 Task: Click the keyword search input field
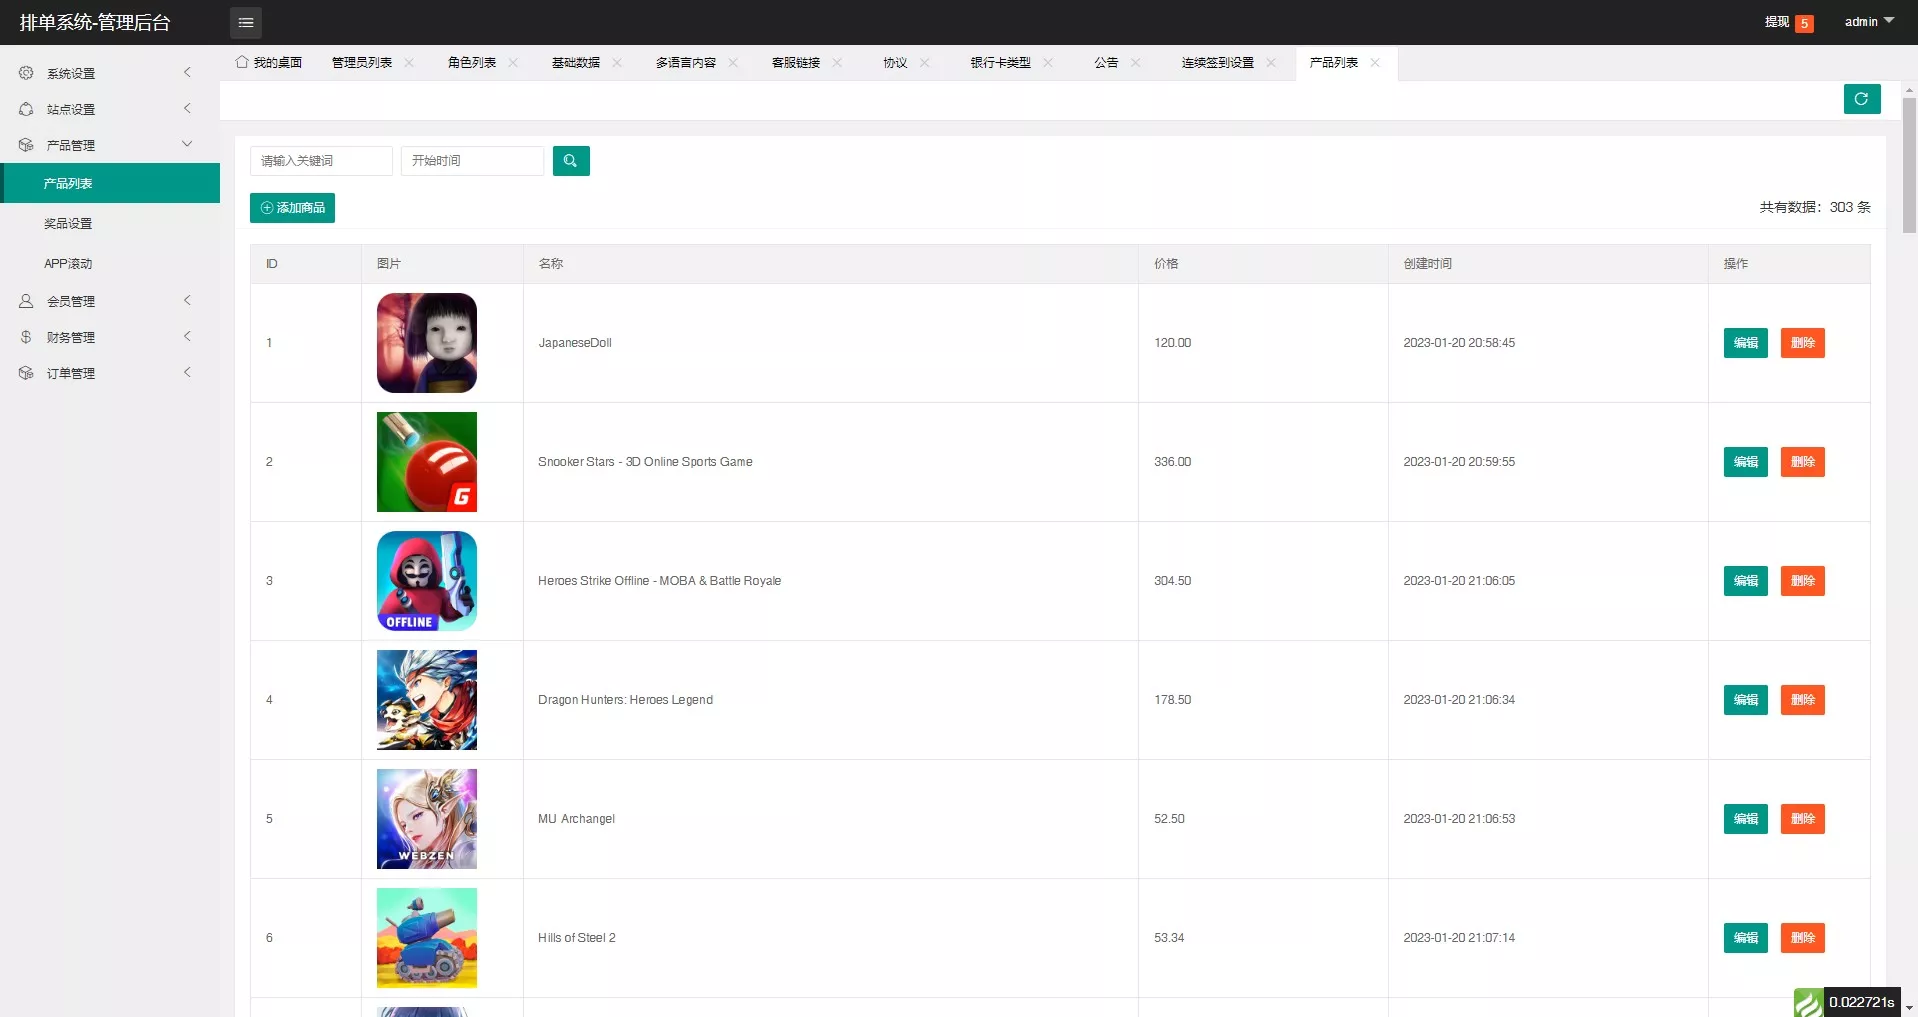320,161
